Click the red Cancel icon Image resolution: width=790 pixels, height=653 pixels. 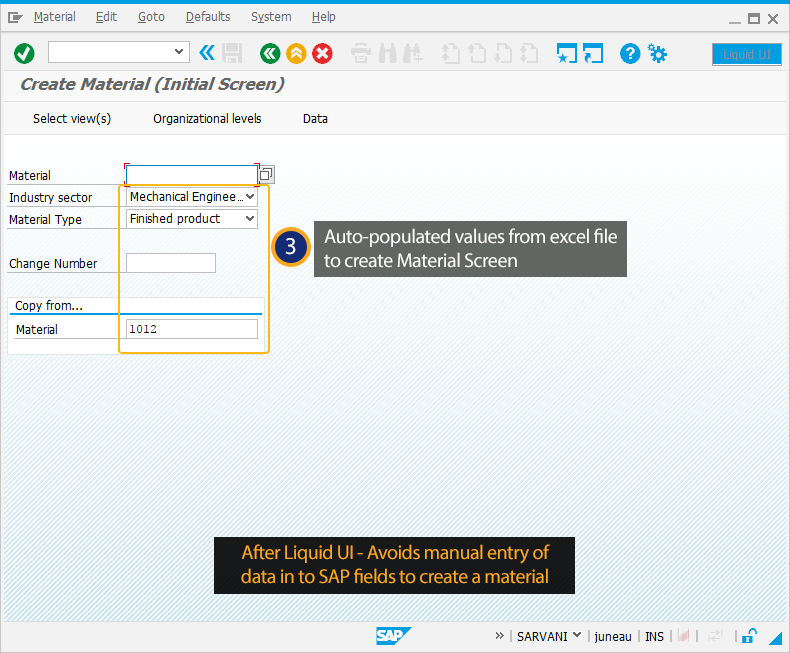pos(322,53)
